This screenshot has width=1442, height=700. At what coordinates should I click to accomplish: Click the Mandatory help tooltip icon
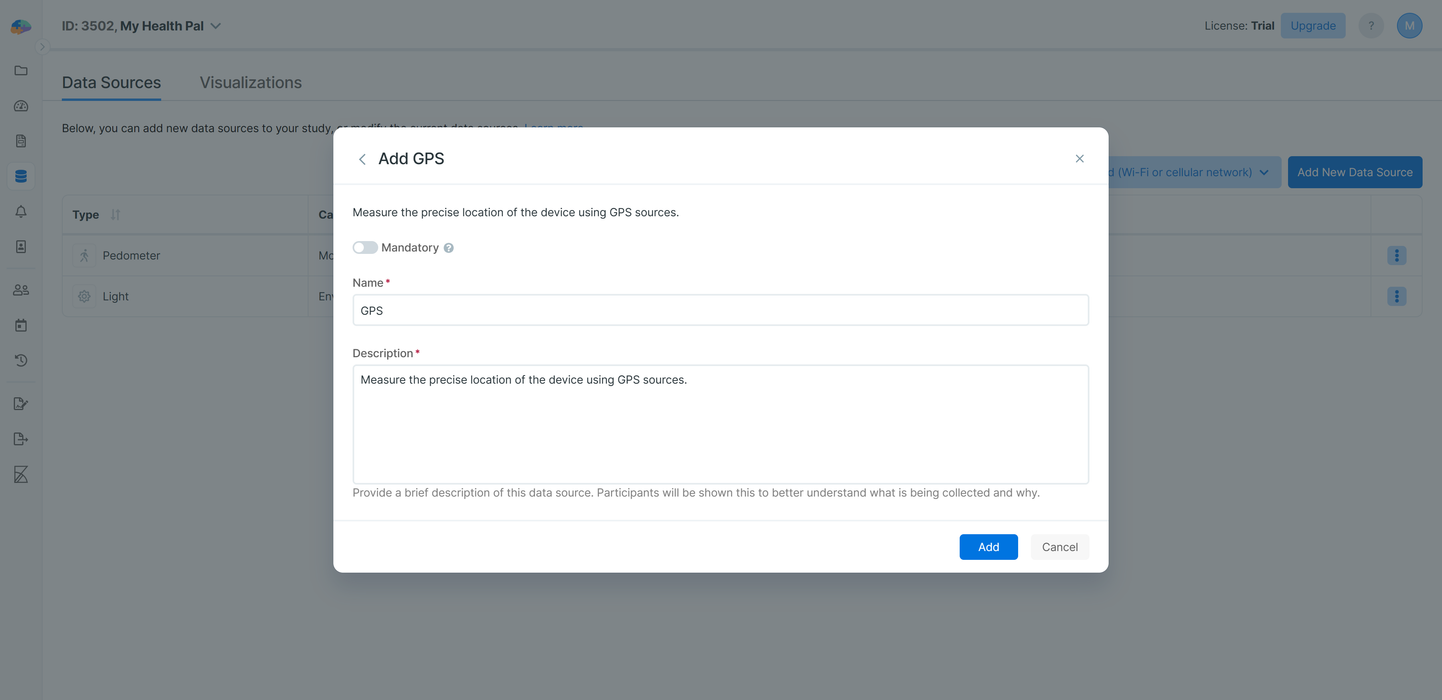tap(448, 247)
